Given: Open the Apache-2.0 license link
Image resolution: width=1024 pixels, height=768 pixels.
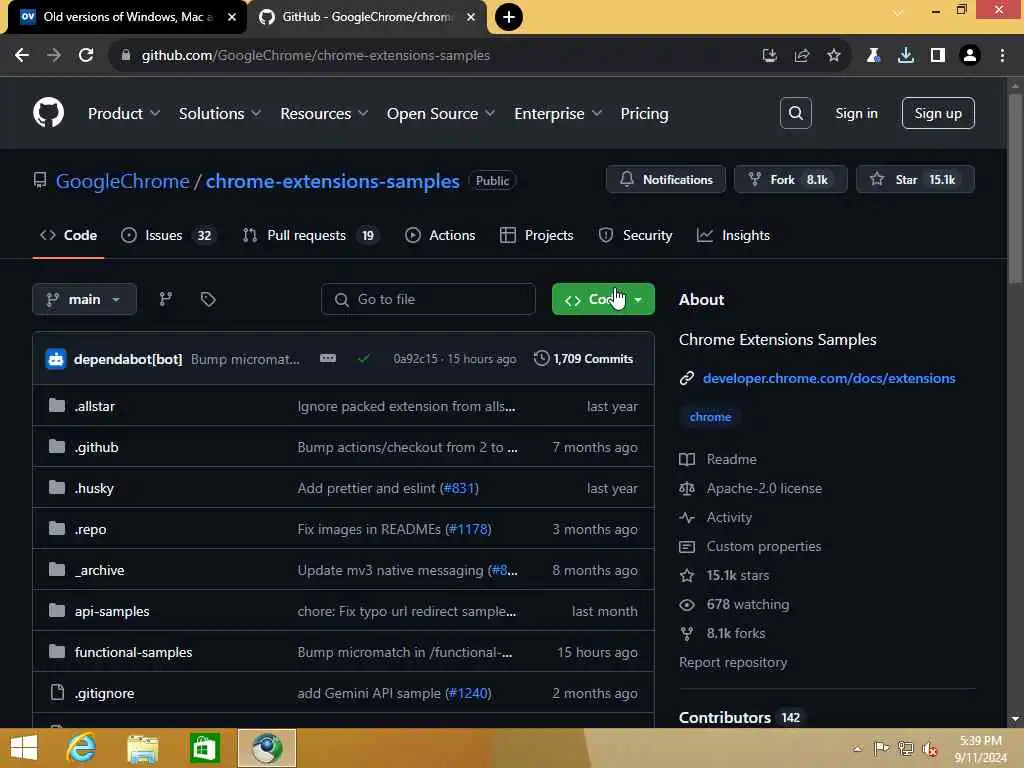Looking at the screenshot, I should coord(763,488).
